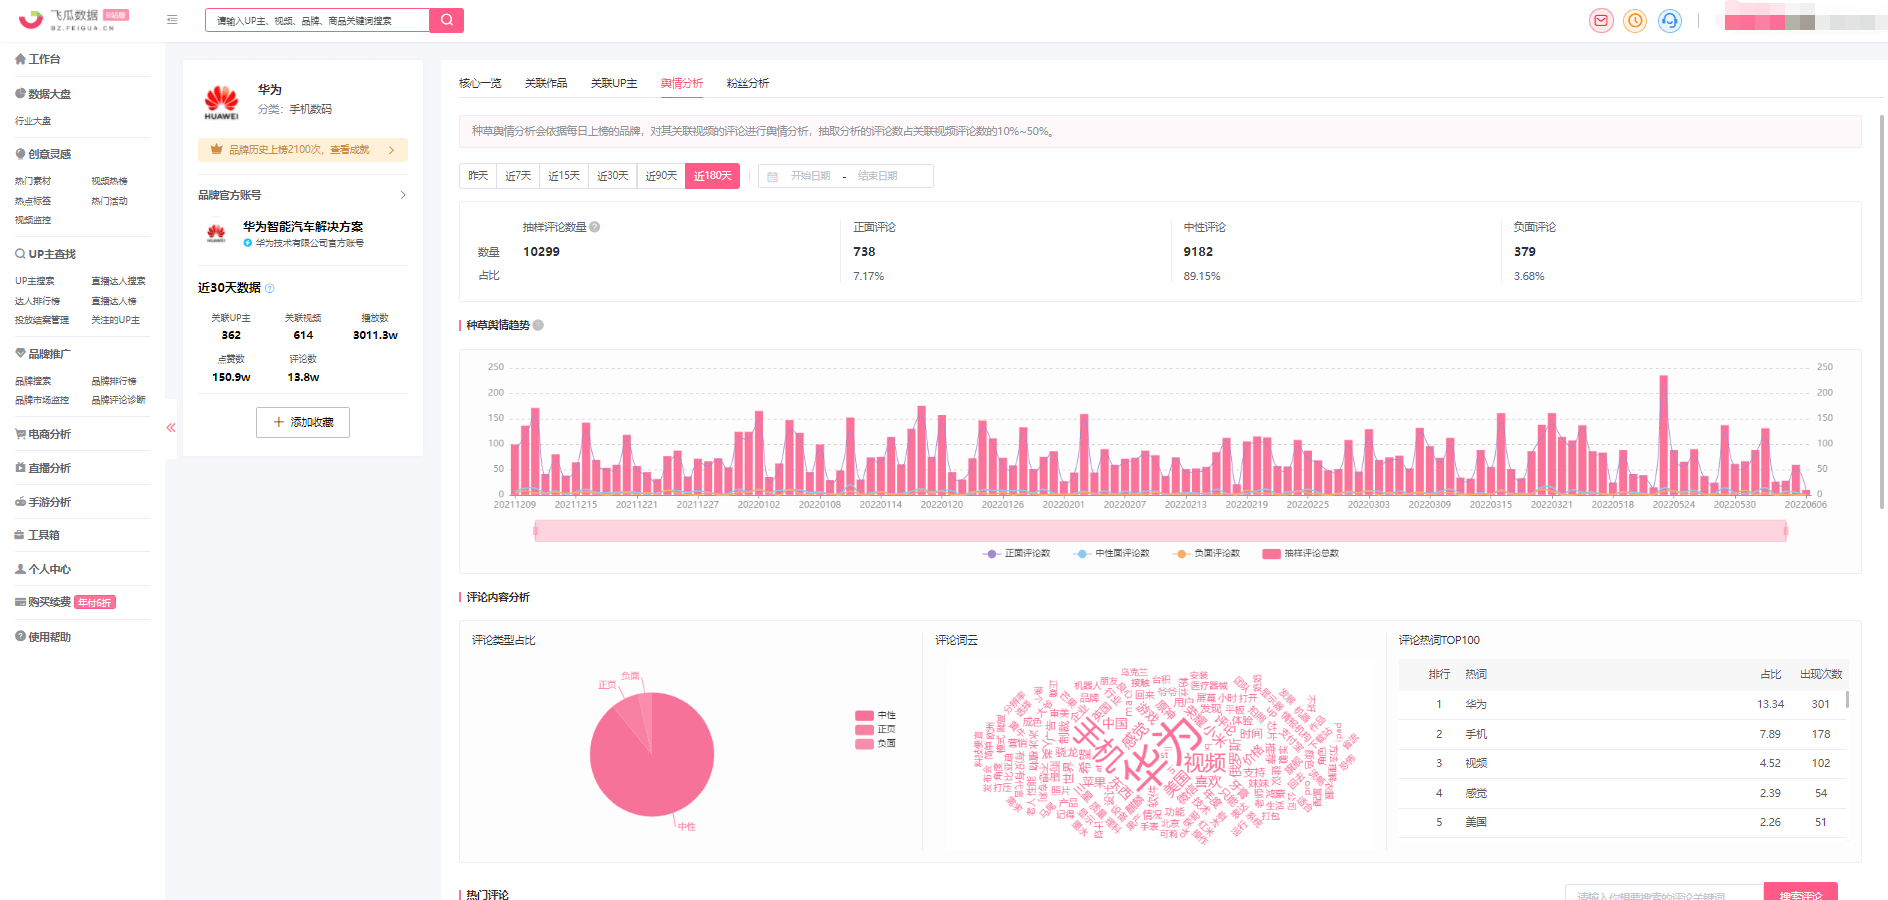Open 热门素材 sidebar link
Screen dimensions: 1888x900
click(x=33, y=181)
